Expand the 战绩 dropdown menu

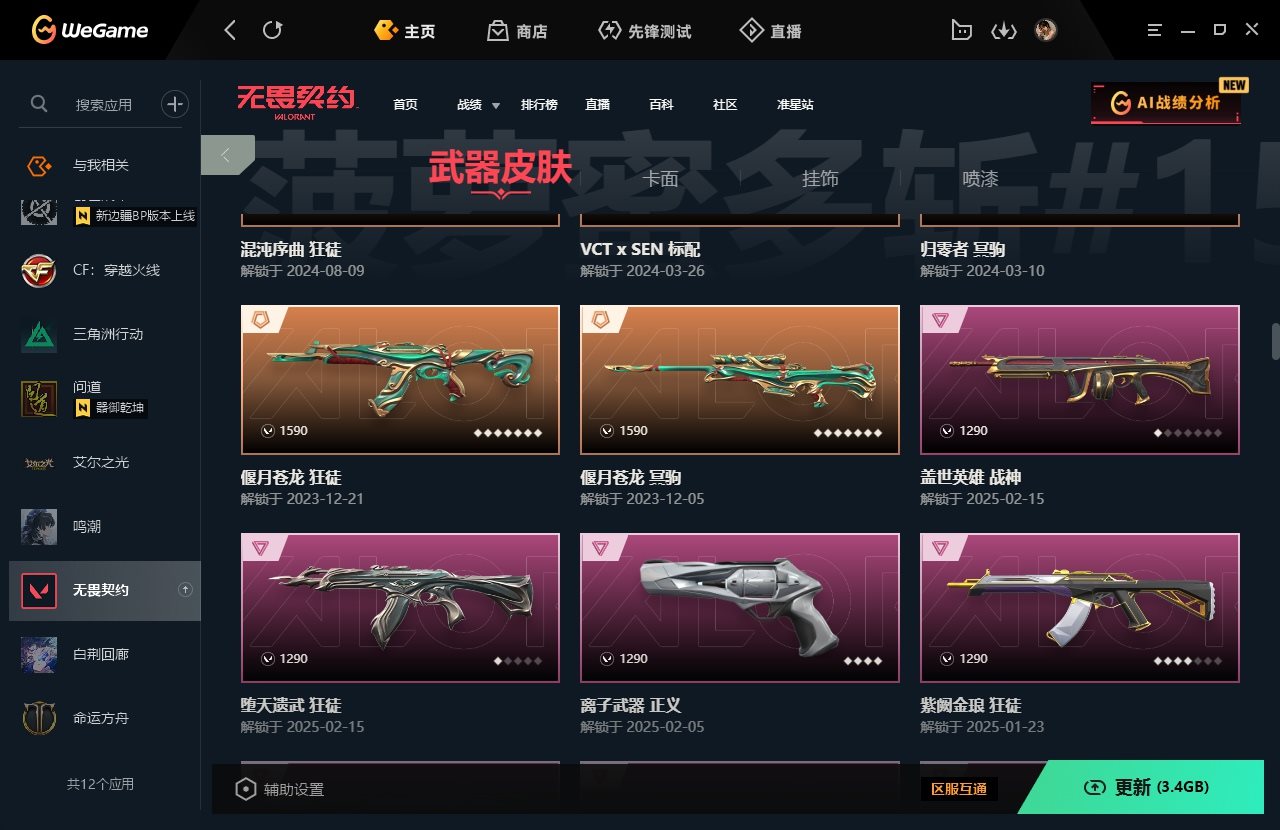click(x=478, y=104)
